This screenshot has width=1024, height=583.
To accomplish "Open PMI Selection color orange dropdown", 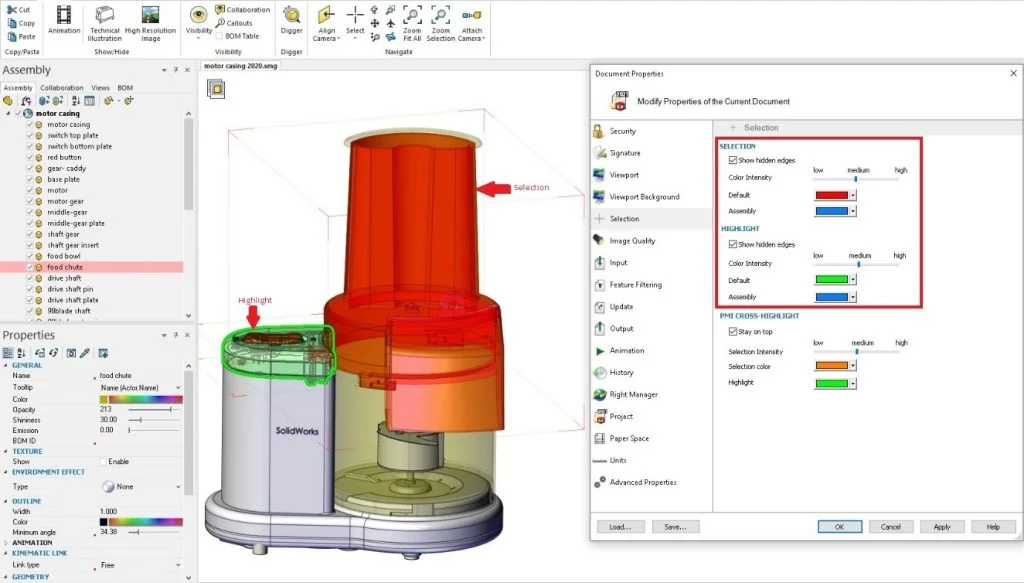I will click(x=853, y=366).
